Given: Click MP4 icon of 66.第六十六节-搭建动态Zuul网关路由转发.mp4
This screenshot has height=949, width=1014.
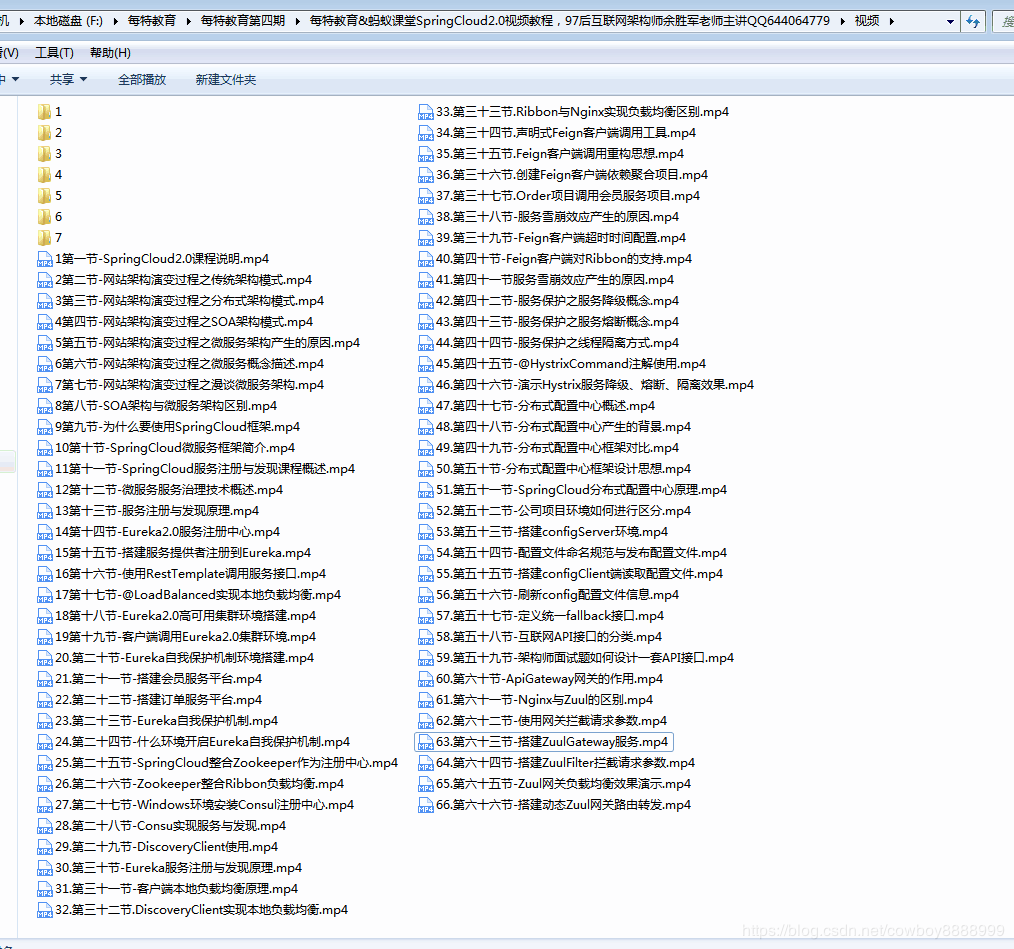Looking at the screenshot, I should tap(426, 805).
